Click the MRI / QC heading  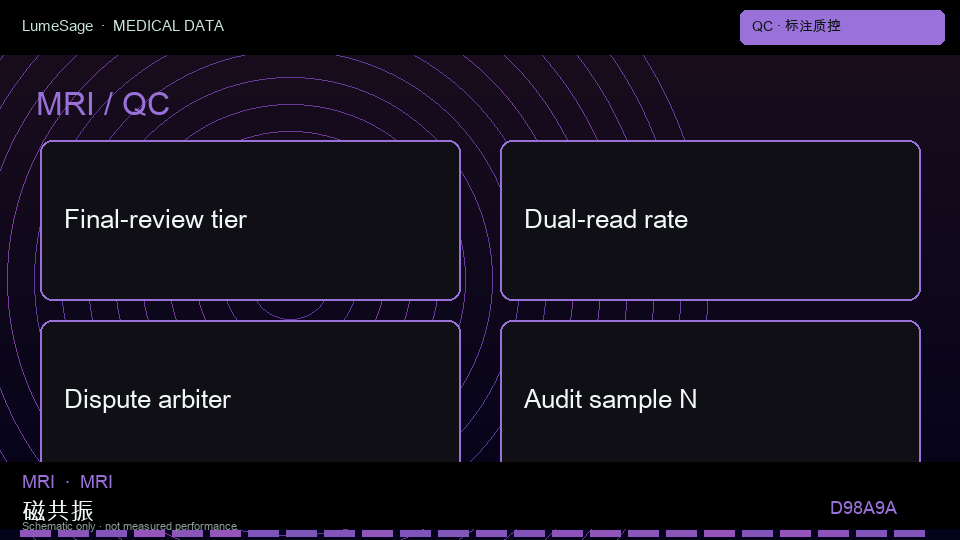point(103,104)
